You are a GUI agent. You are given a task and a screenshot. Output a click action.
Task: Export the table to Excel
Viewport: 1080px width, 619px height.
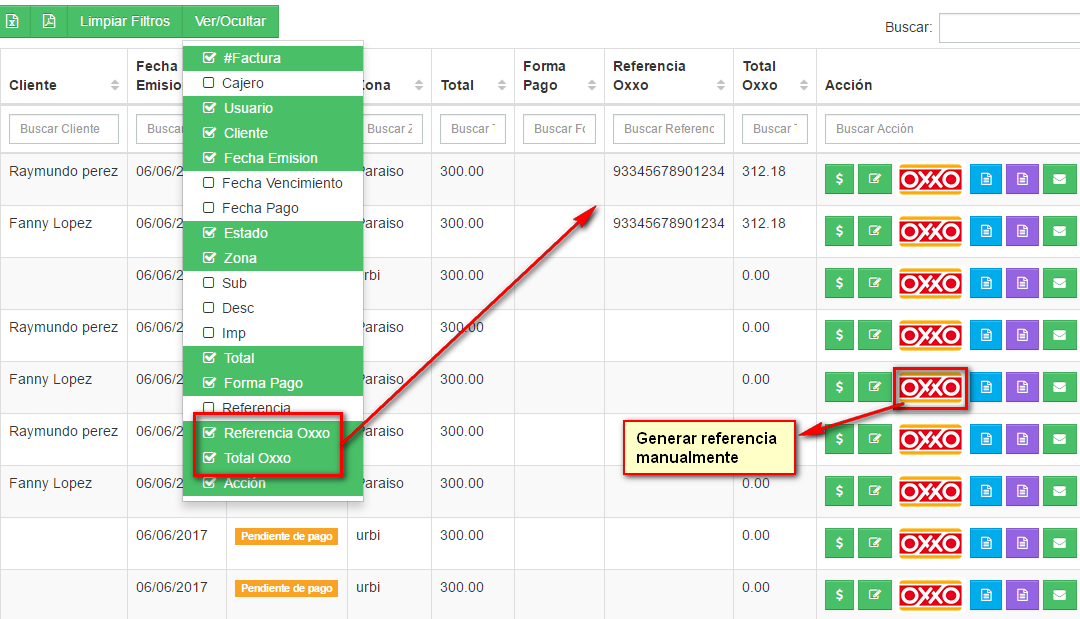point(13,21)
